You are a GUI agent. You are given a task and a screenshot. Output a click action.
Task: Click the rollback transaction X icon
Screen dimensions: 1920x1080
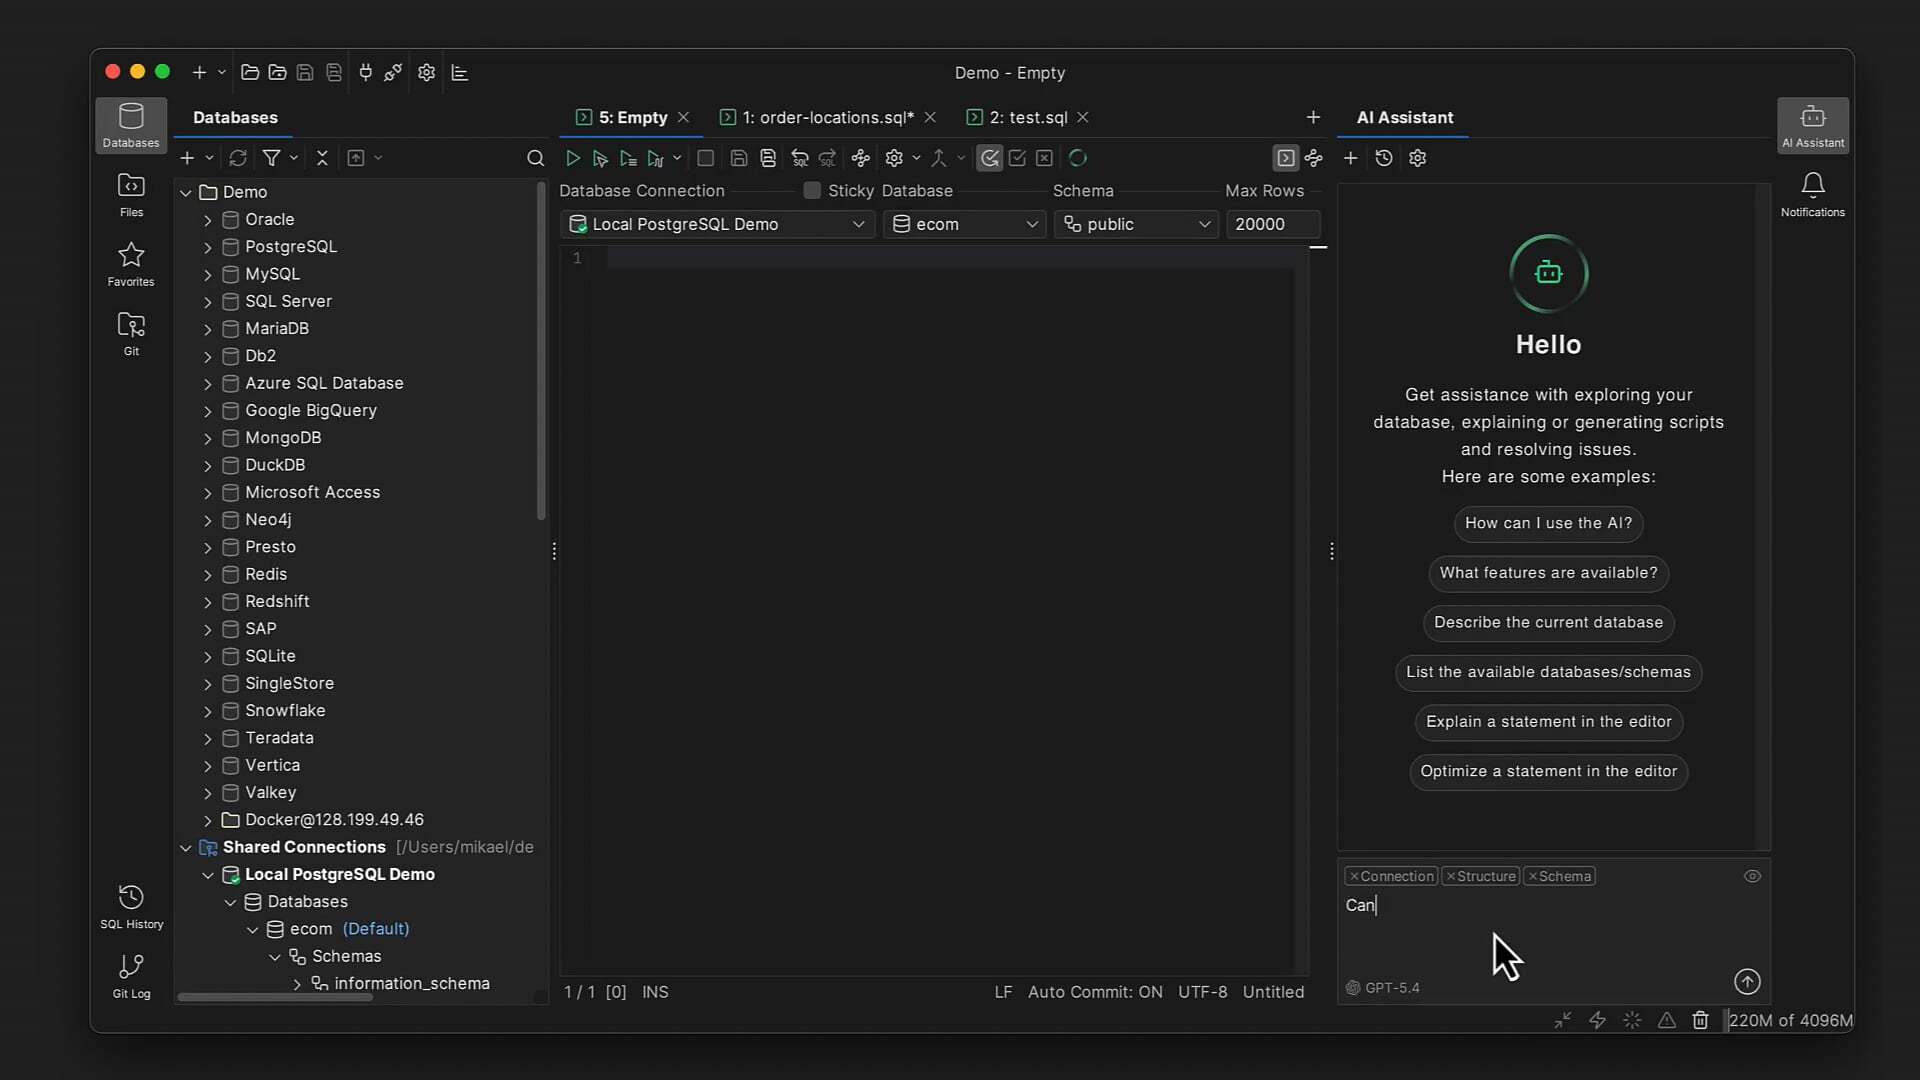[1044, 158]
